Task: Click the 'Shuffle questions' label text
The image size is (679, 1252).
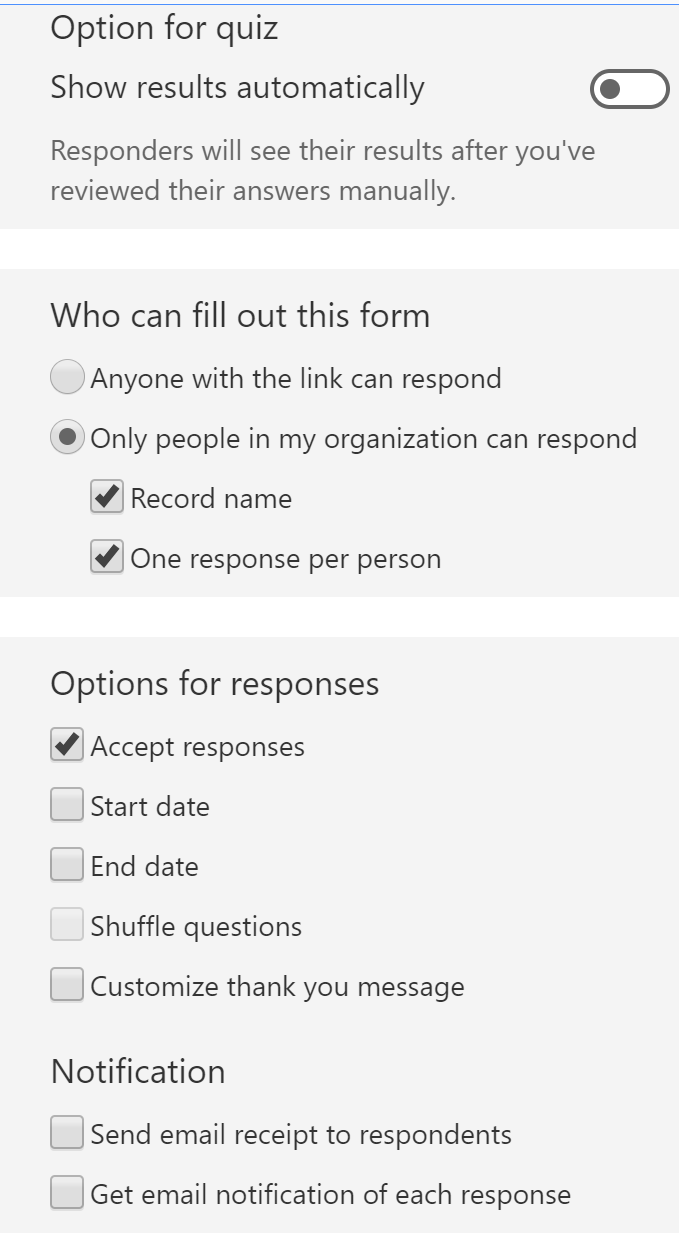Action: click(x=194, y=926)
